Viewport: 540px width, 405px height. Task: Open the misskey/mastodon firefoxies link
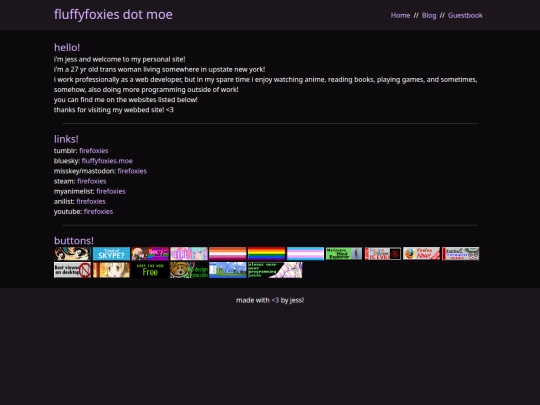132,171
